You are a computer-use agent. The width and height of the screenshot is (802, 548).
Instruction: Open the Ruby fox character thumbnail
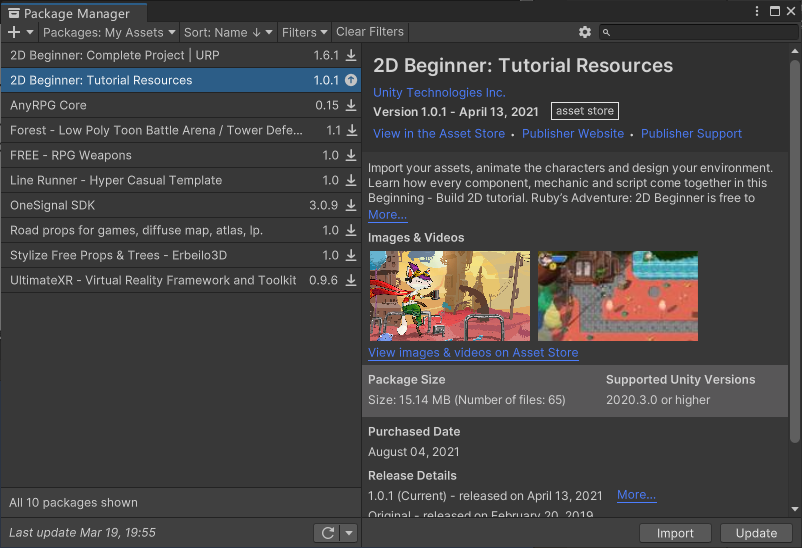click(x=450, y=296)
